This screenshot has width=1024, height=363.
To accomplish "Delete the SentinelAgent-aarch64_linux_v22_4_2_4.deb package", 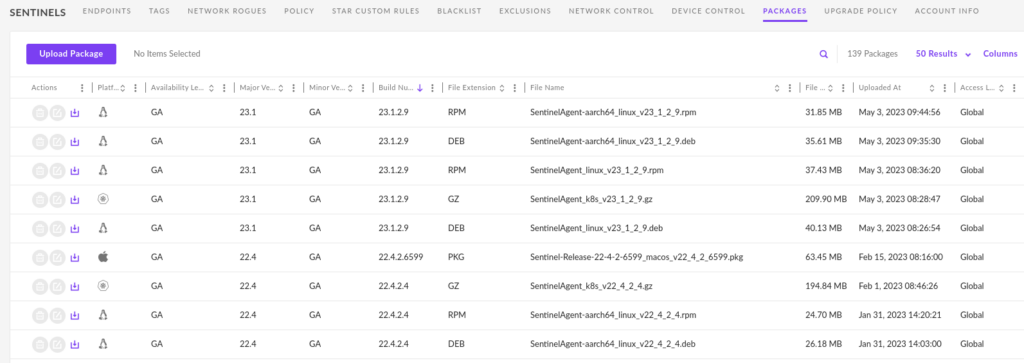I will (x=39, y=343).
